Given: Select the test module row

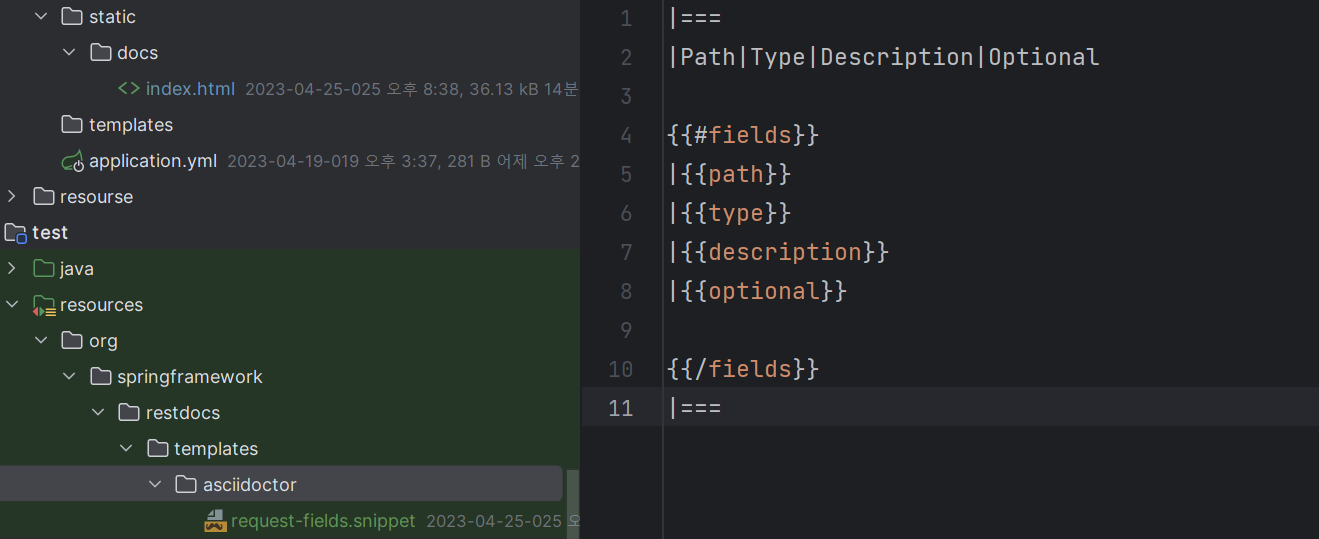Looking at the screenshot, I should point(50,232).
